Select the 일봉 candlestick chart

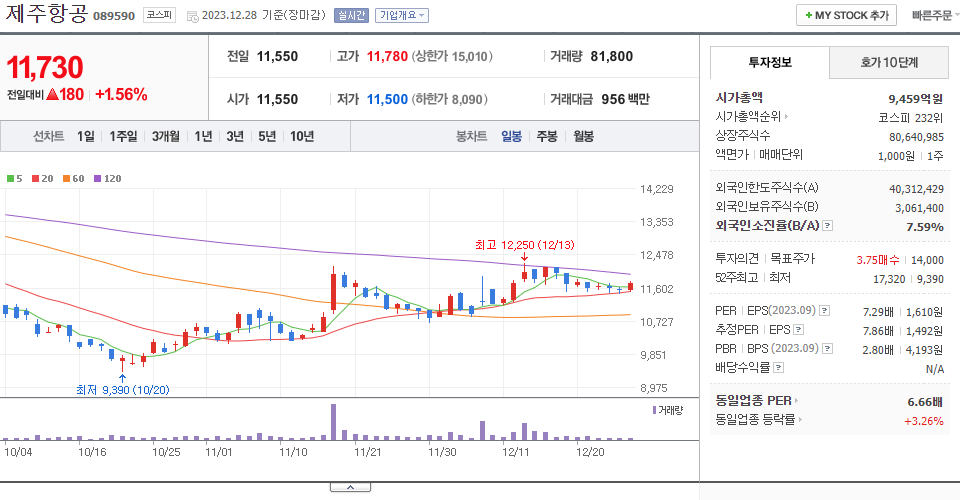(x=511, y=136)
